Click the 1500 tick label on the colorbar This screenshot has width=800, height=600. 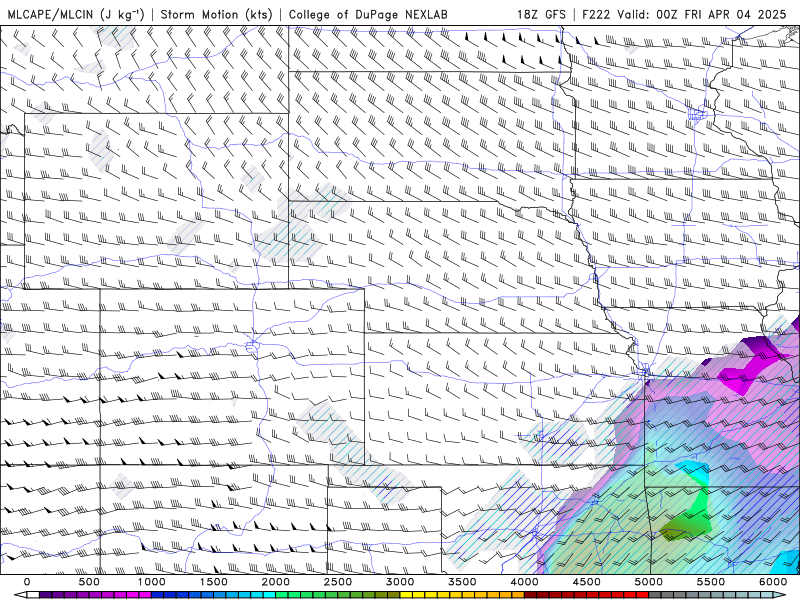(x=213, y=582)
